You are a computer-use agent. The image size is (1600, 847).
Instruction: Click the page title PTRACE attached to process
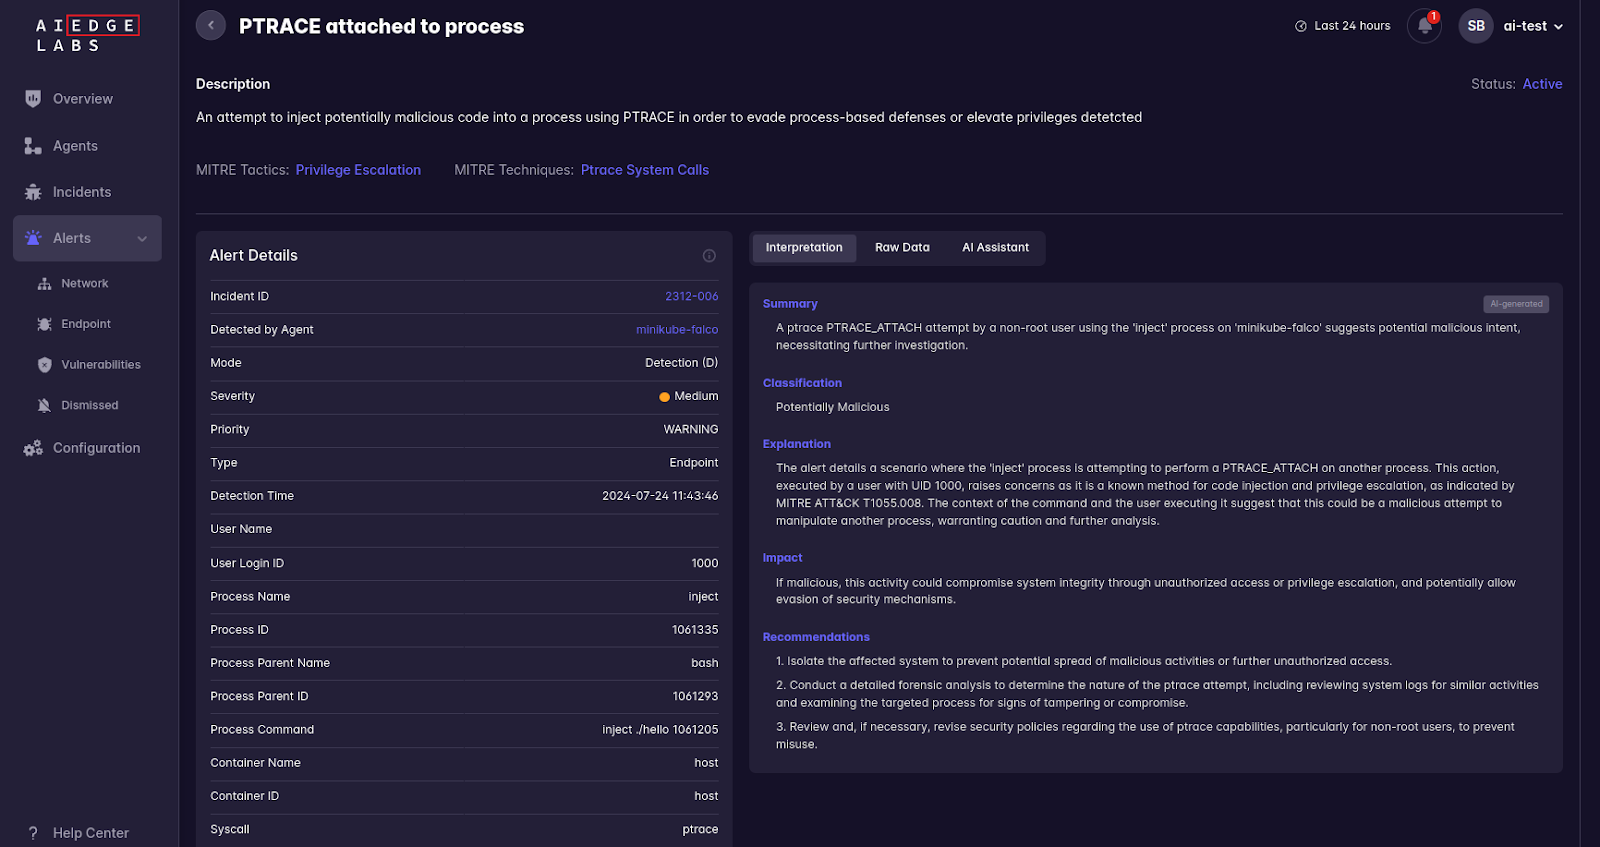point(381,26)
